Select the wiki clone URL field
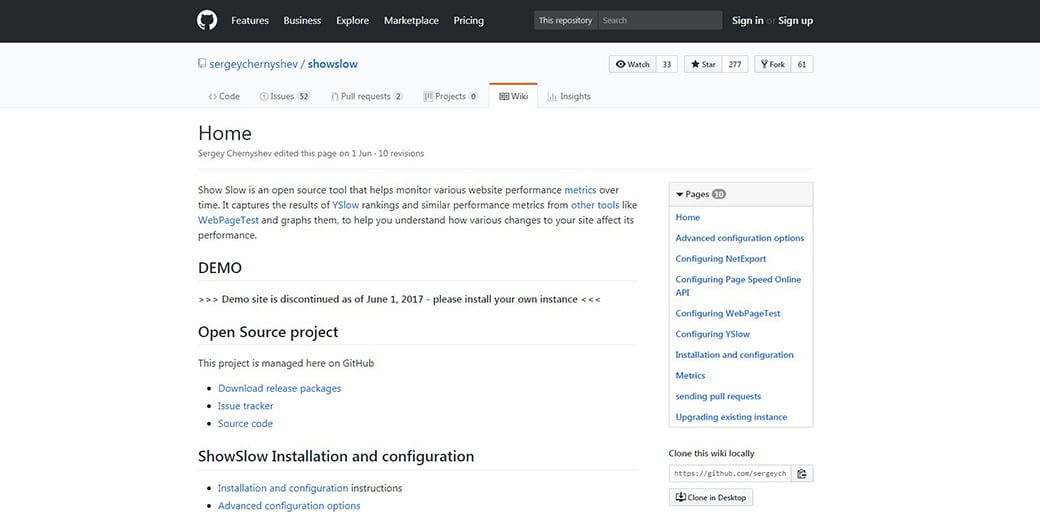Image resolution: width=1040 pixels, height=516 pixels. [x=729, y=473]
